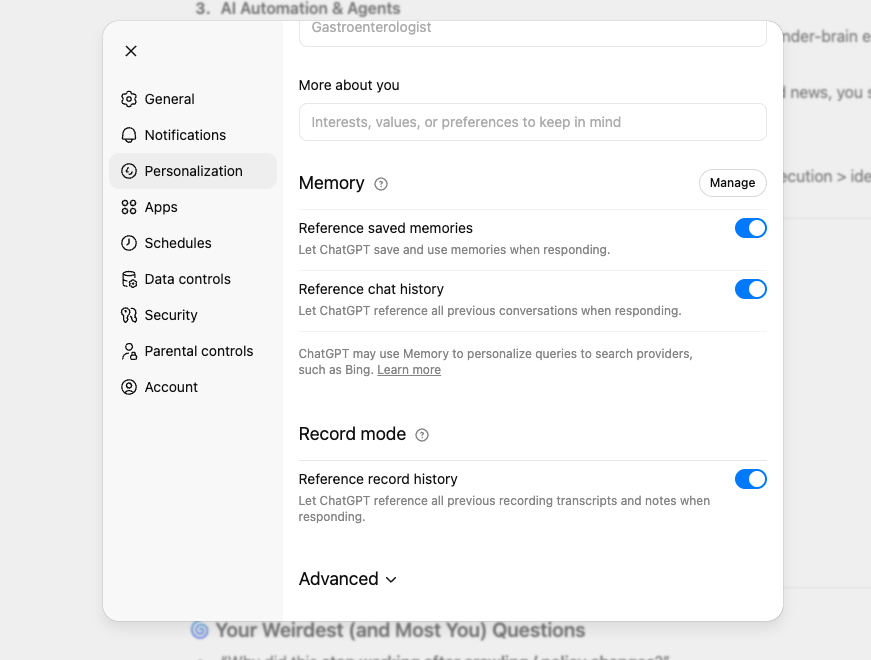Switch to Security settings
The height and width of the screenshot is (660, 871).
[x=193, y=315]
